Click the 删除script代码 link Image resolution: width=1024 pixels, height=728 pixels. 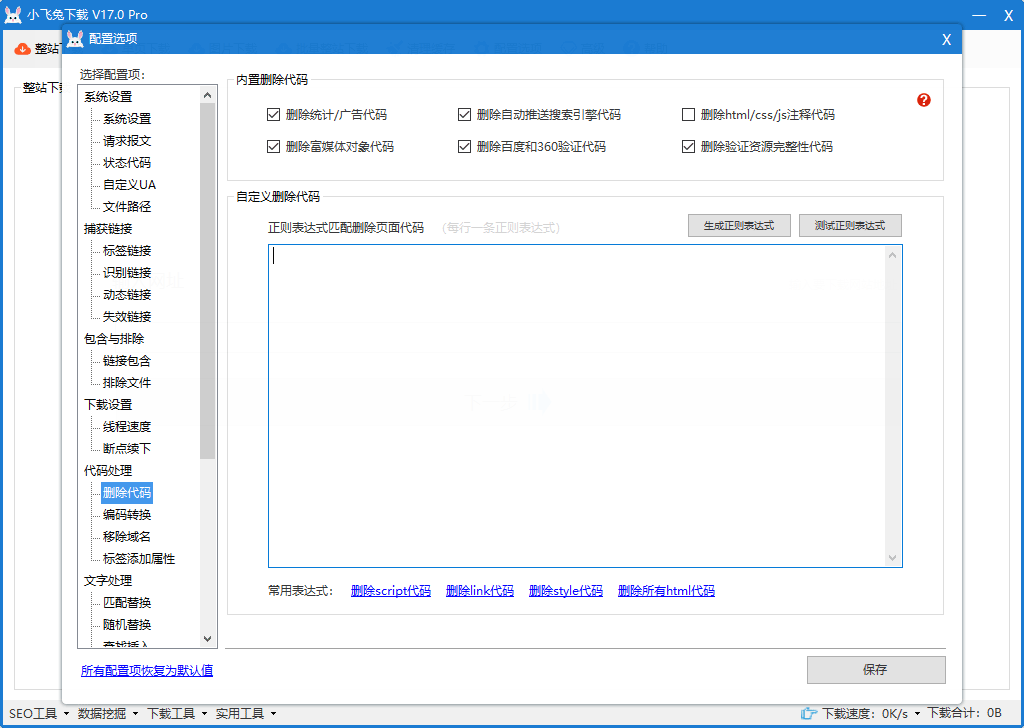tap(391, 591)
